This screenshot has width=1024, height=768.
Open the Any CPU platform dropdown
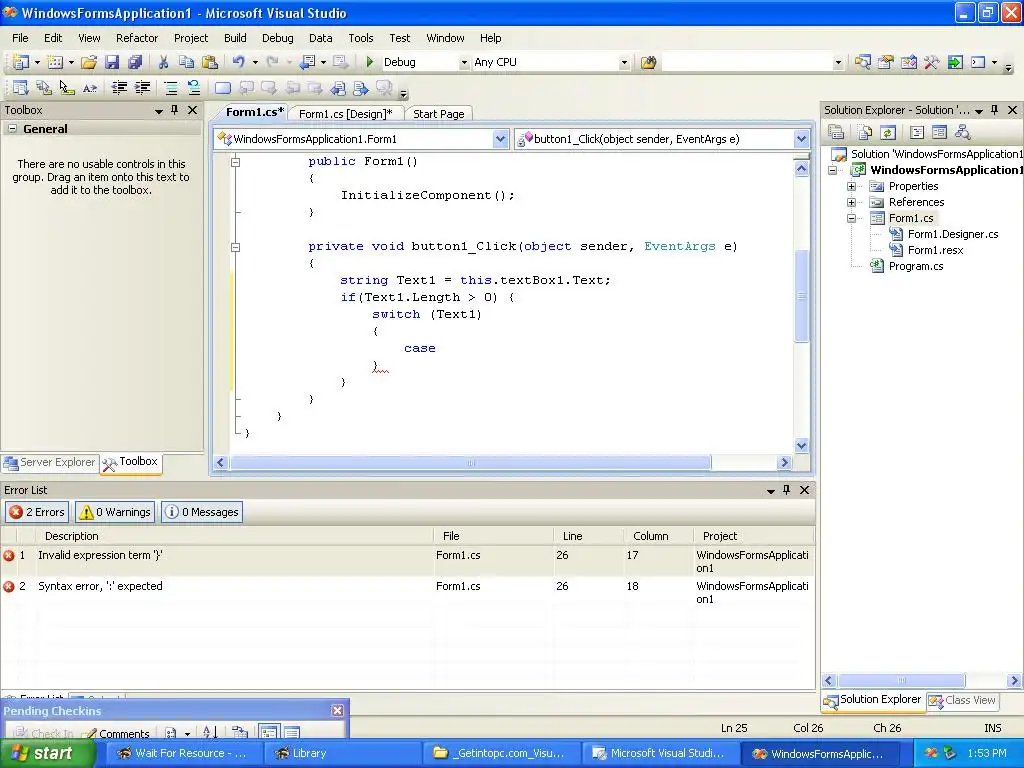pos(624,63)
